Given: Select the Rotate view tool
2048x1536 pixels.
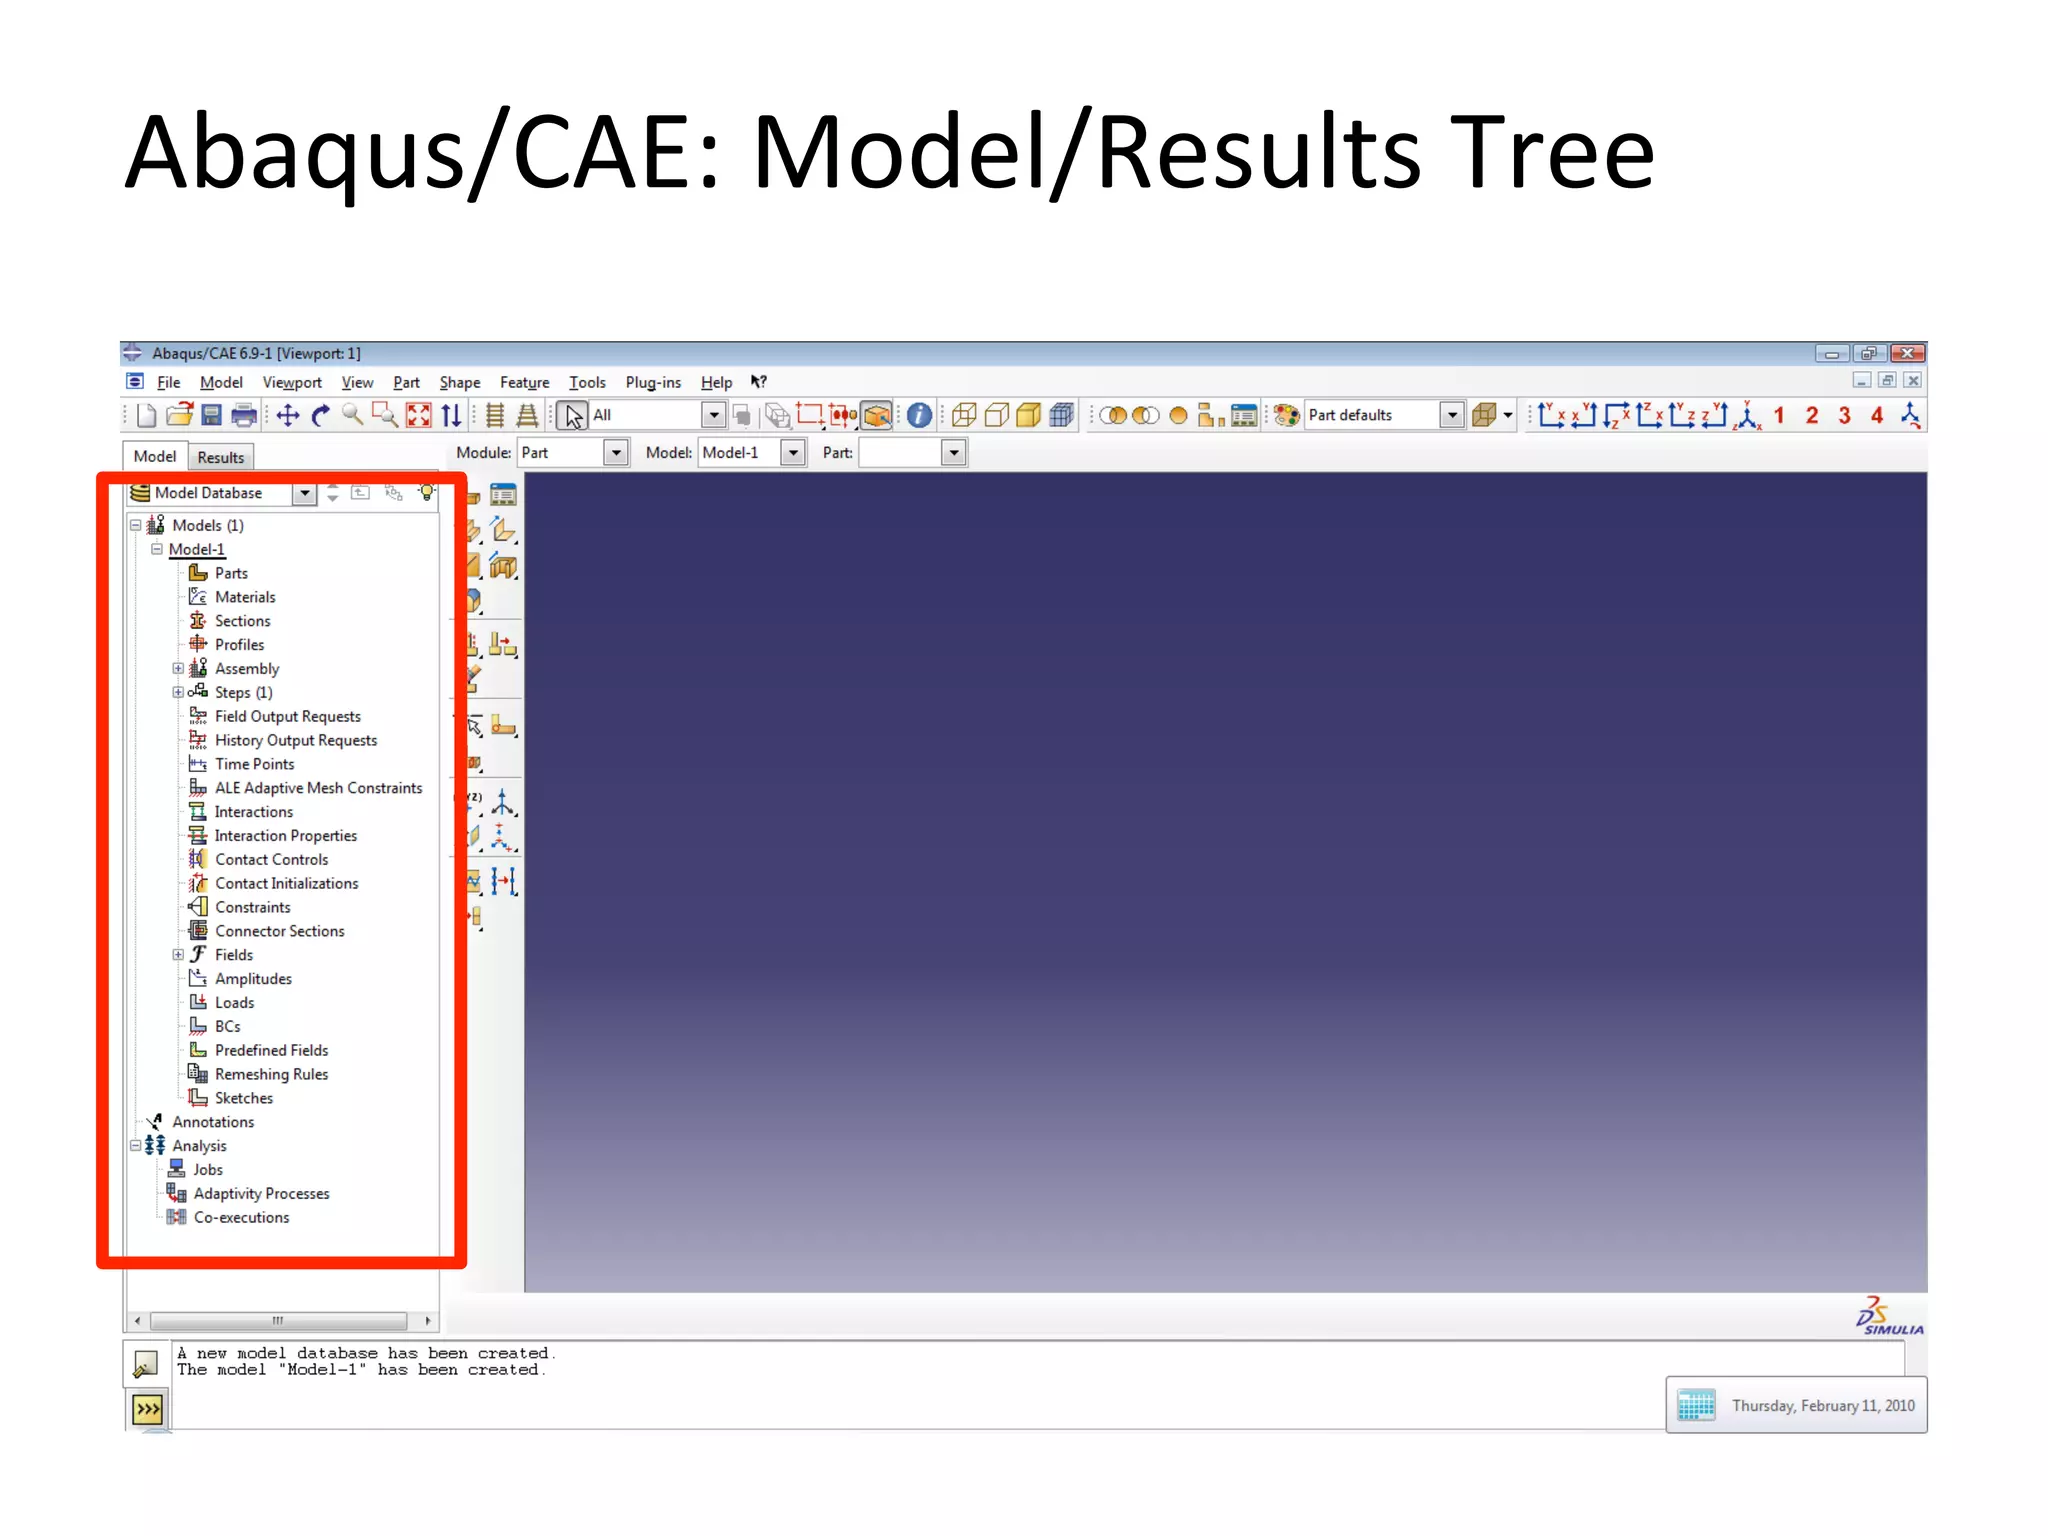Looking at the screenshot, I should click(x=320, y=415).
